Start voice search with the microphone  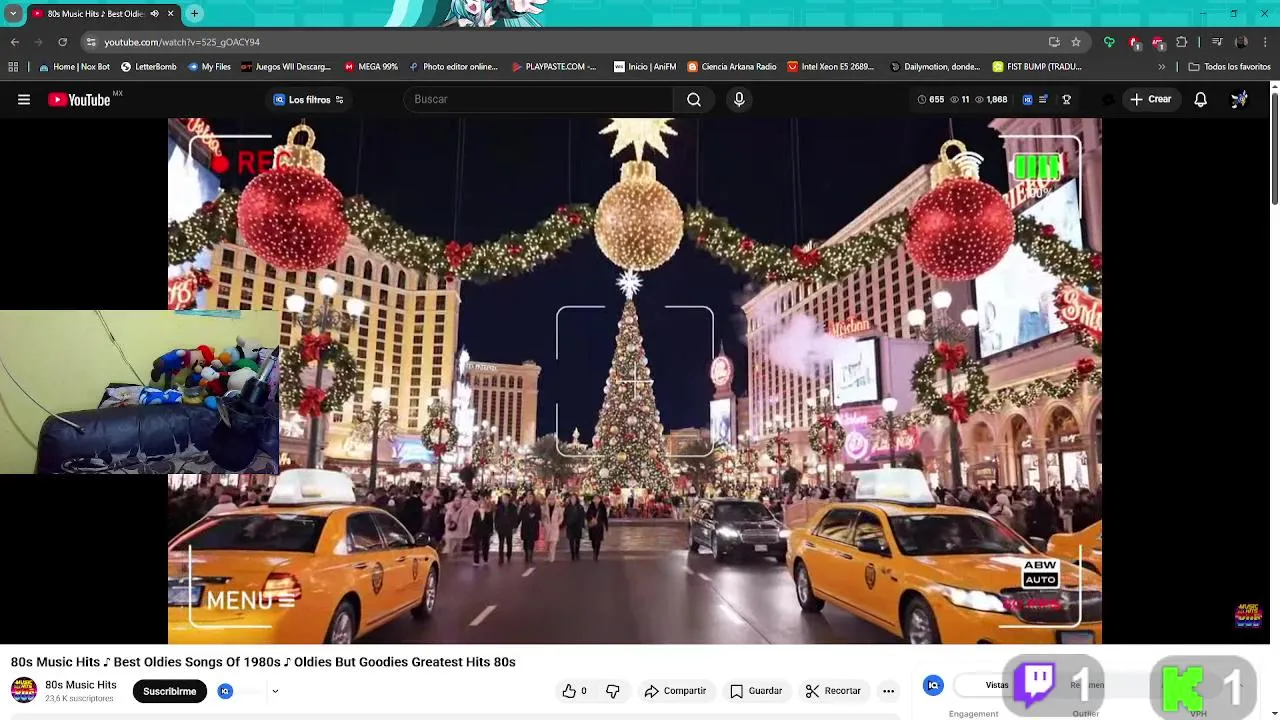[739, 99]
